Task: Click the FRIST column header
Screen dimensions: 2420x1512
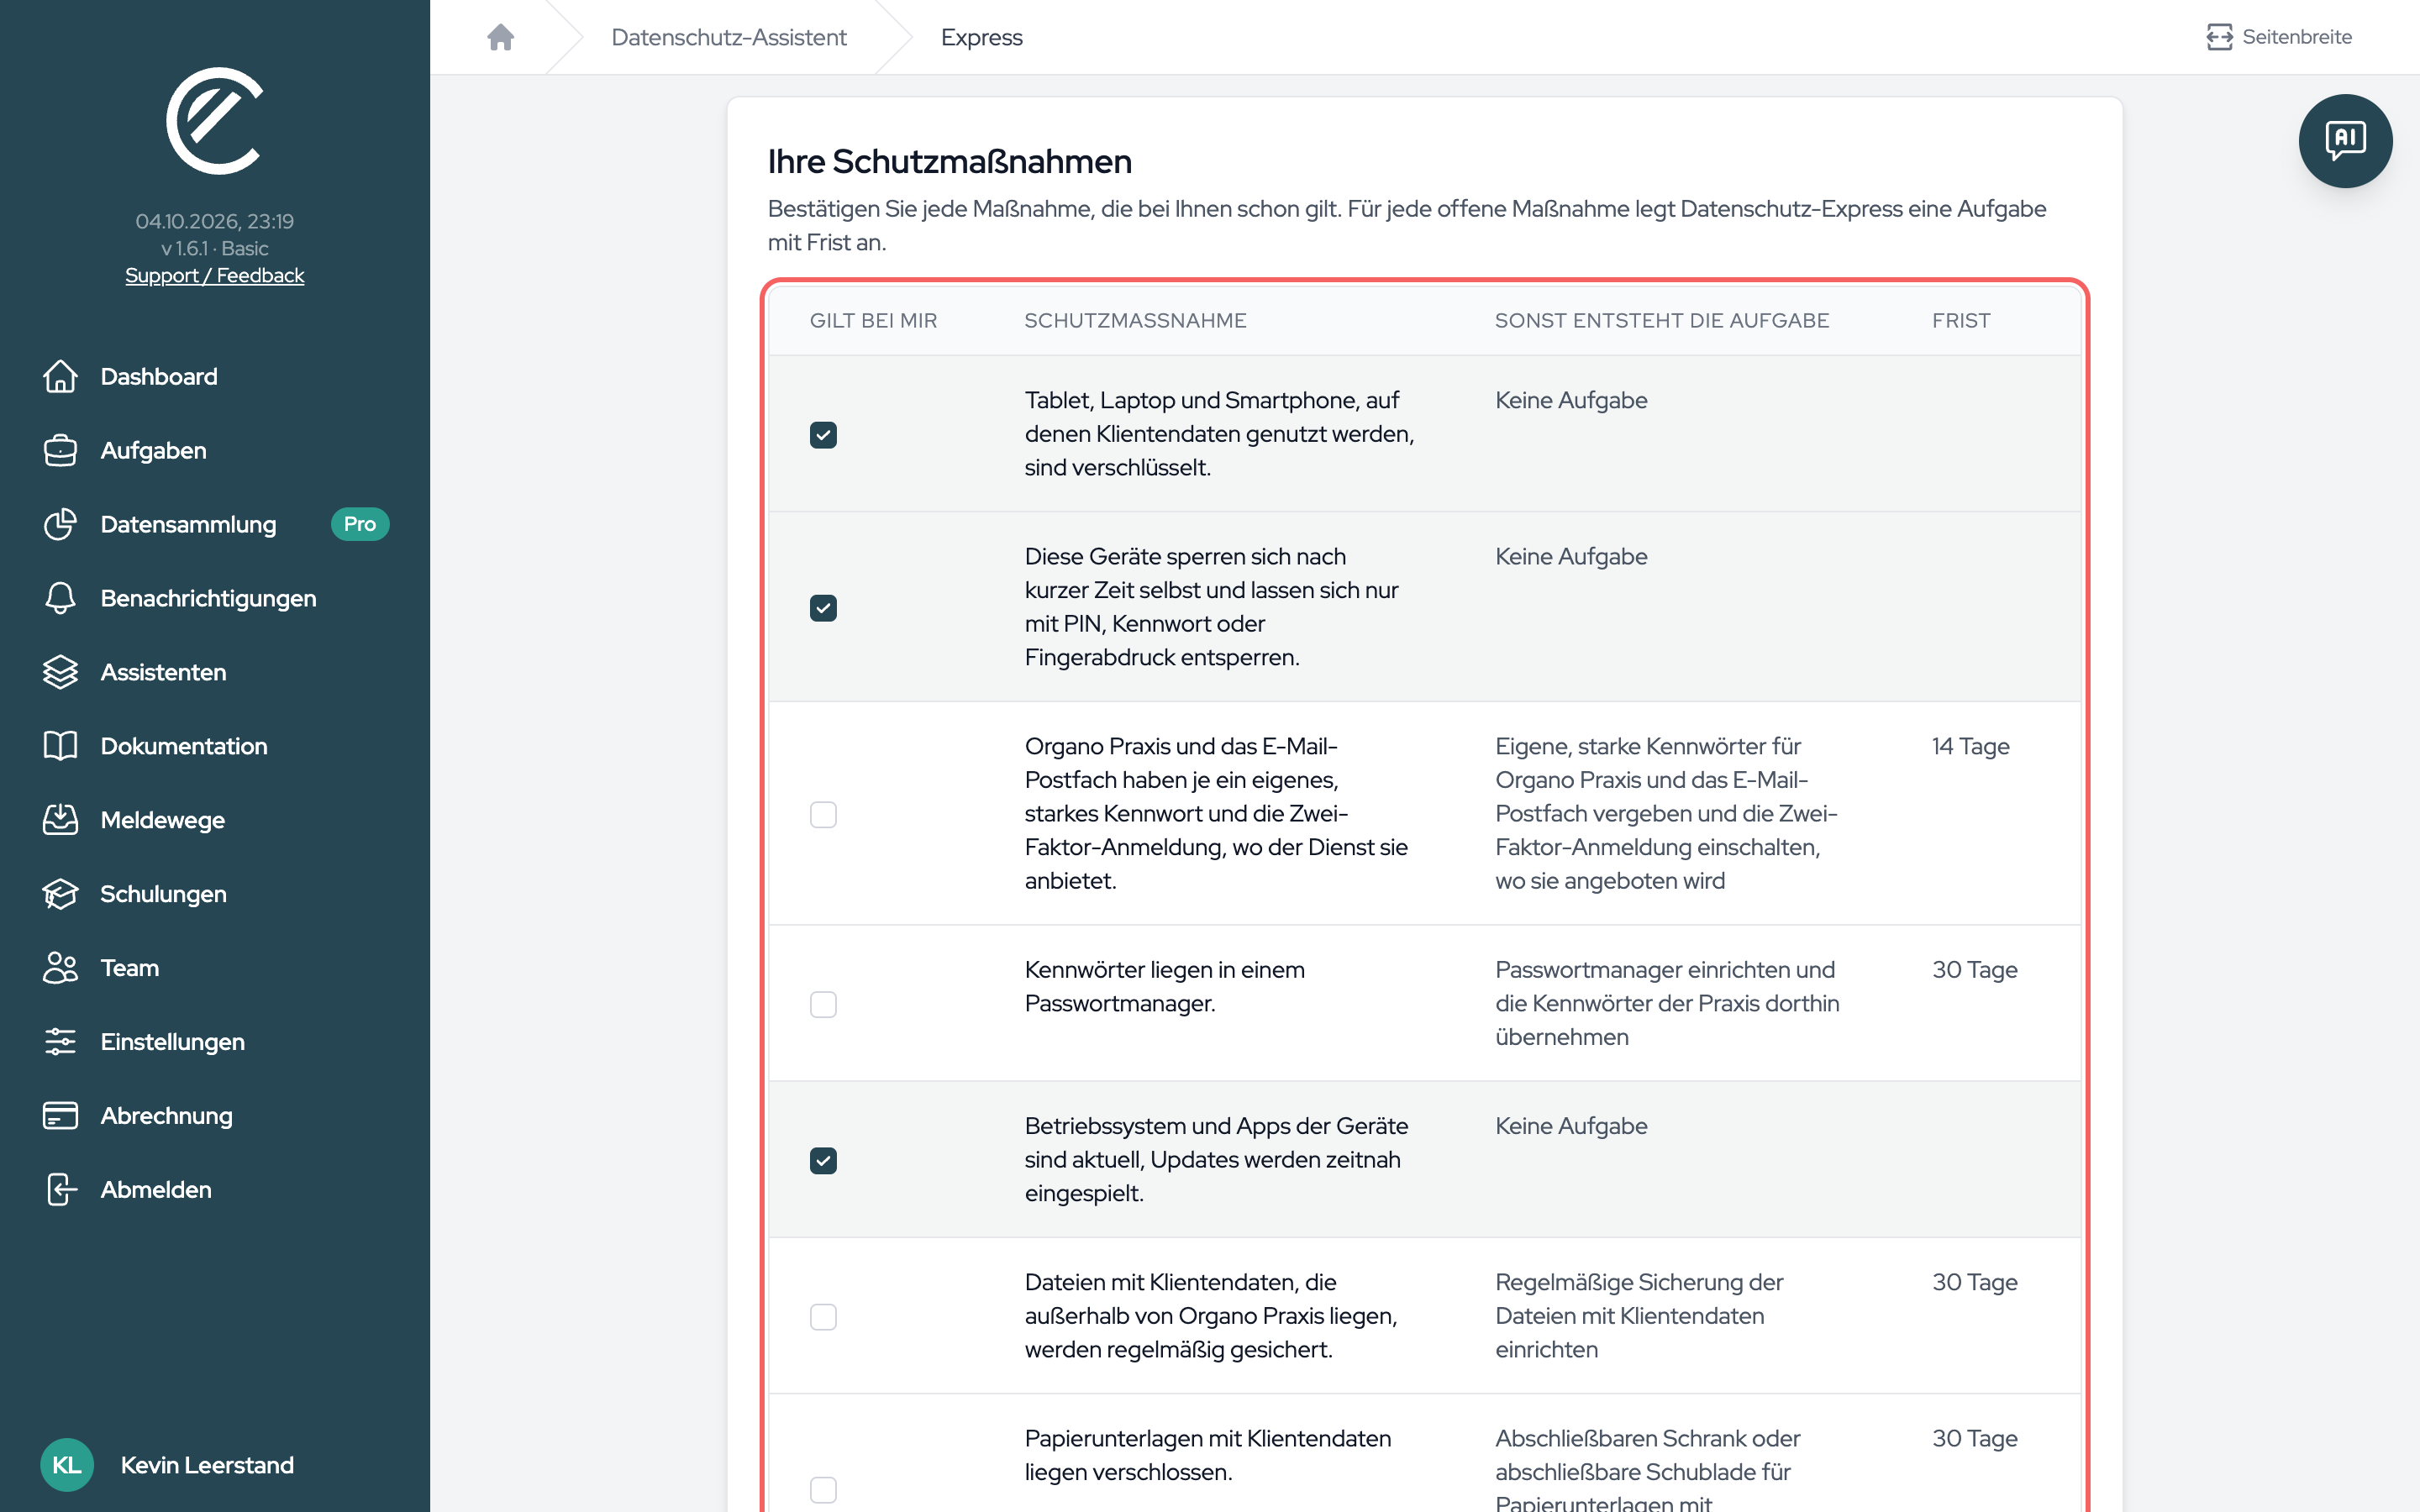Action: 1960,320
